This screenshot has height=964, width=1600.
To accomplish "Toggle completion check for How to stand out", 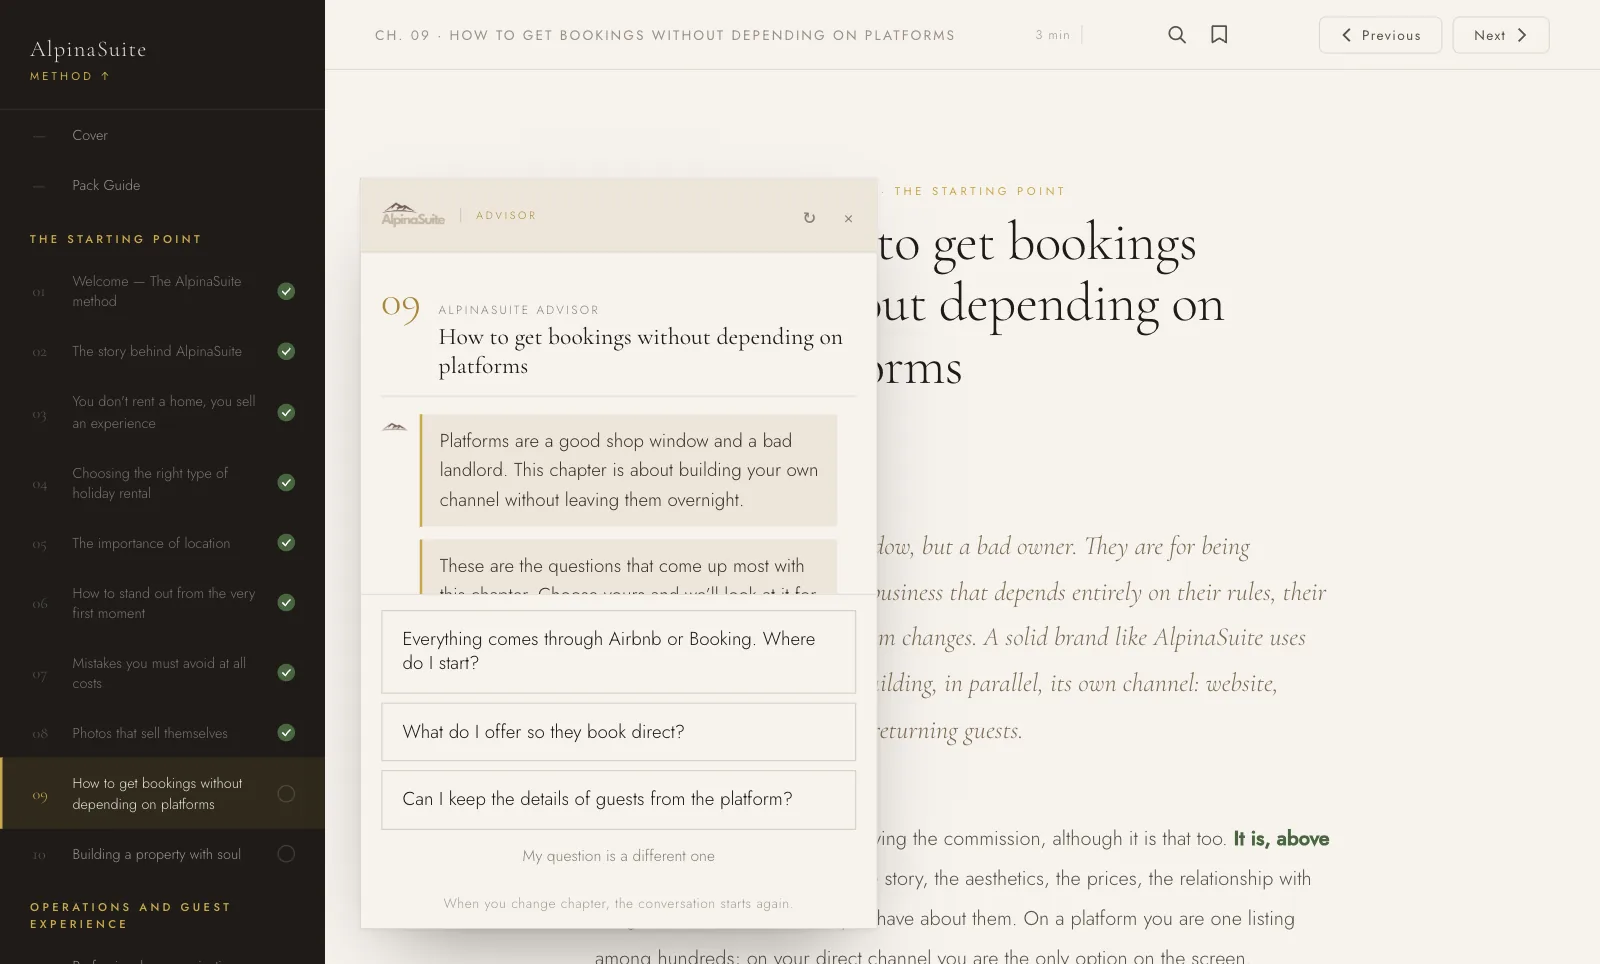I will tap(286, 602).
